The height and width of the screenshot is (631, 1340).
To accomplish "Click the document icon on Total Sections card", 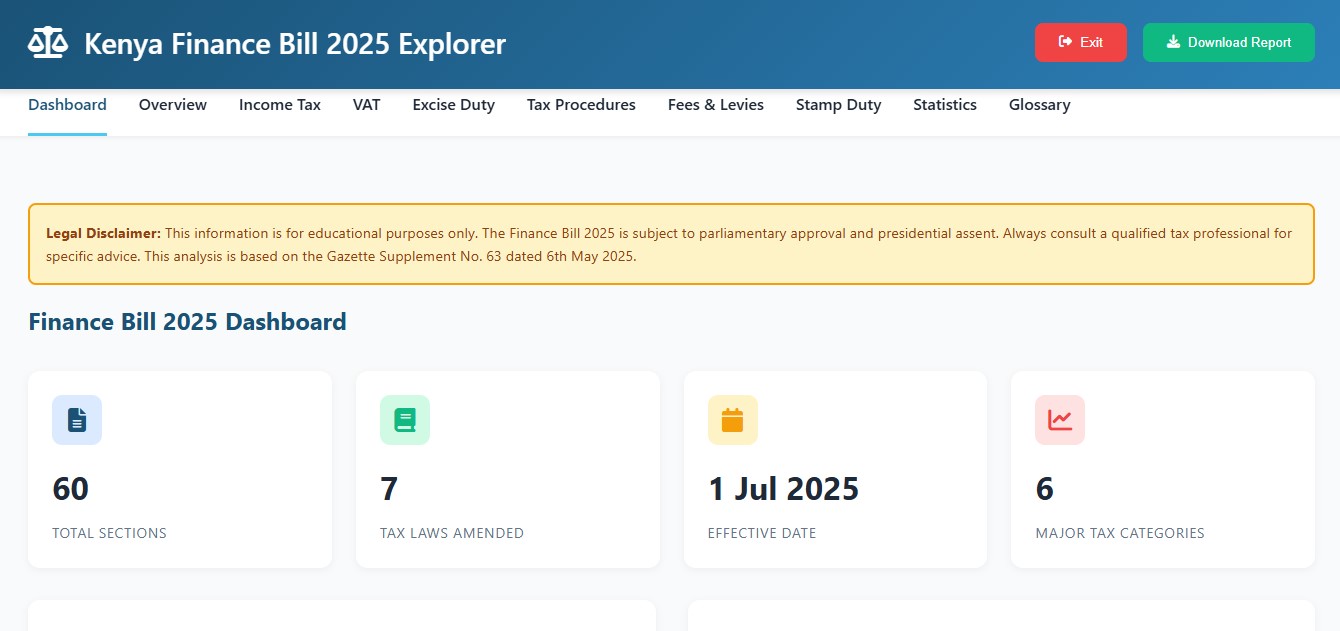I will [x=77, y=420].
